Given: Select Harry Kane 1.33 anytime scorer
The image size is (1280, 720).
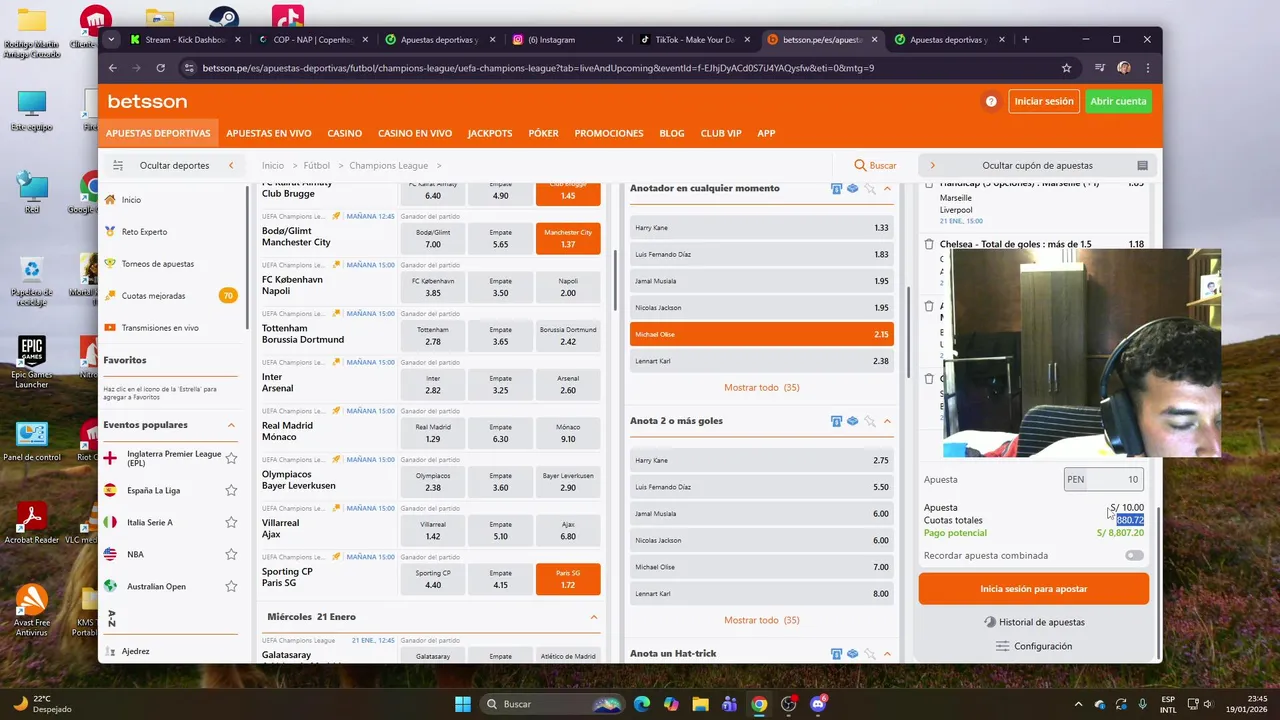Looking at the screenshot, I should [x=761, y=228].
